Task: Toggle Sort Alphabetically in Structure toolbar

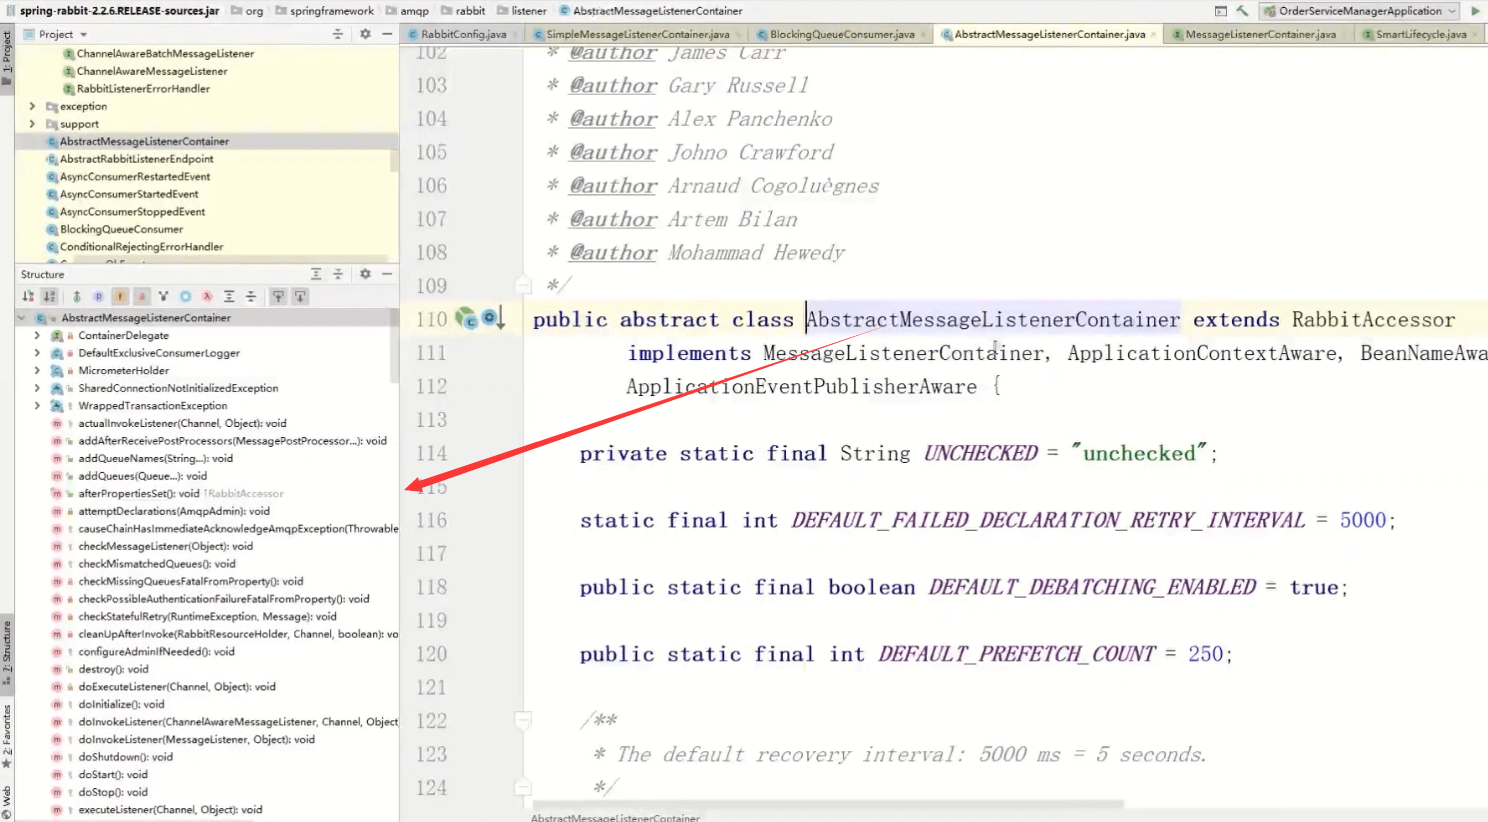Action: click(49, 296)
